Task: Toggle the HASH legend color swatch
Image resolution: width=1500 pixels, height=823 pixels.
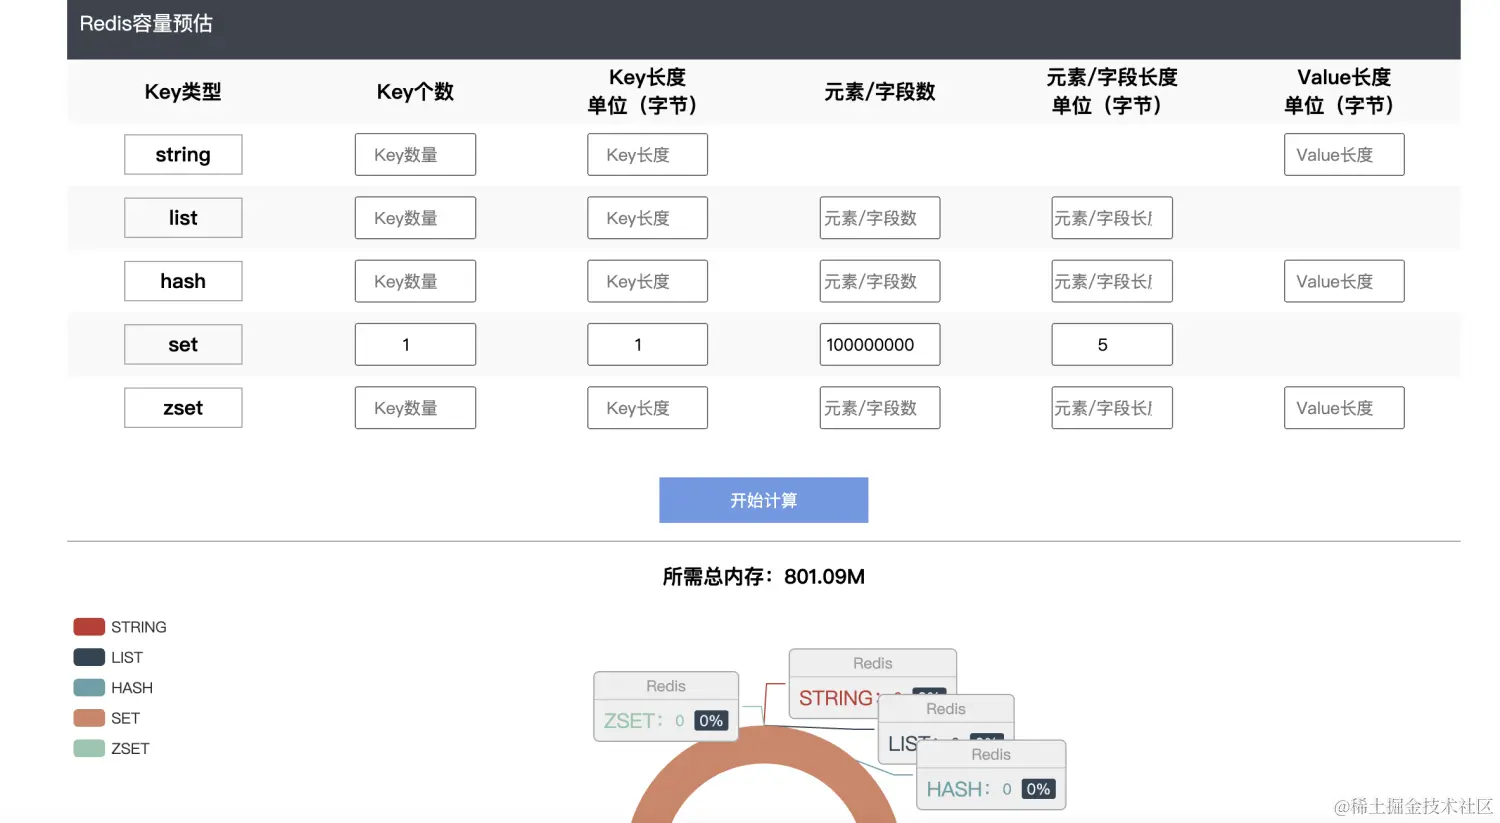Action: coord(89,688)
